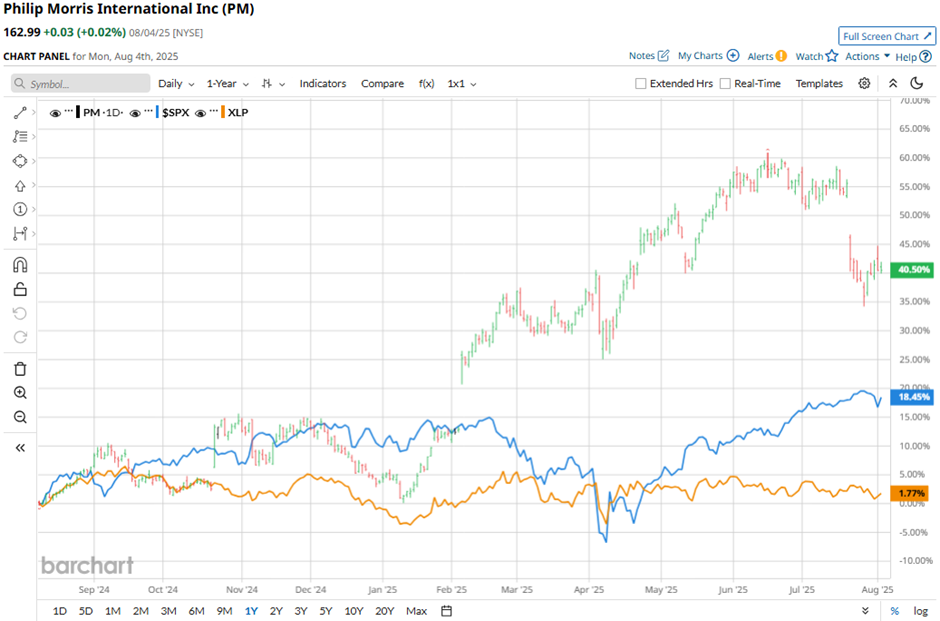Viewport: 940px width, 621px height.
Task: Open Full Screen Chart
Action: (887, 36)
